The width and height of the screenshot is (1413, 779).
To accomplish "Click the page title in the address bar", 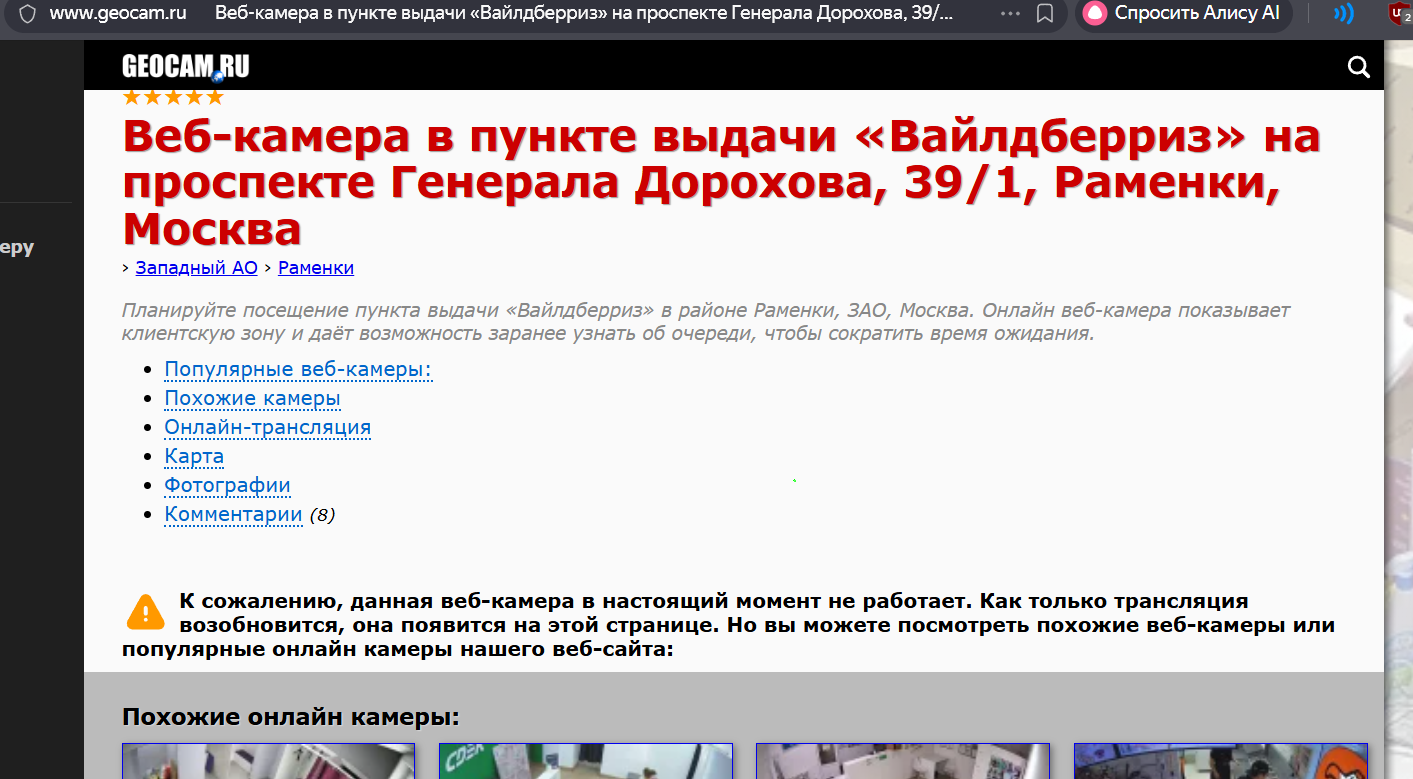I will coord(584,14).
